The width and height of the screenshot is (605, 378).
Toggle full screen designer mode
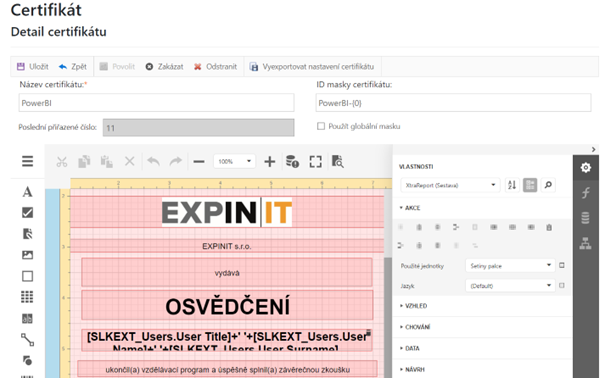point(316,162)
